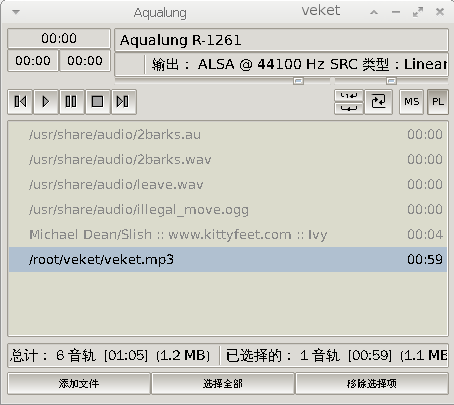Screen dimensions: 454x405
Task: Select /usr/share/audio/2barks.au in the playlist
Action: 228,135
